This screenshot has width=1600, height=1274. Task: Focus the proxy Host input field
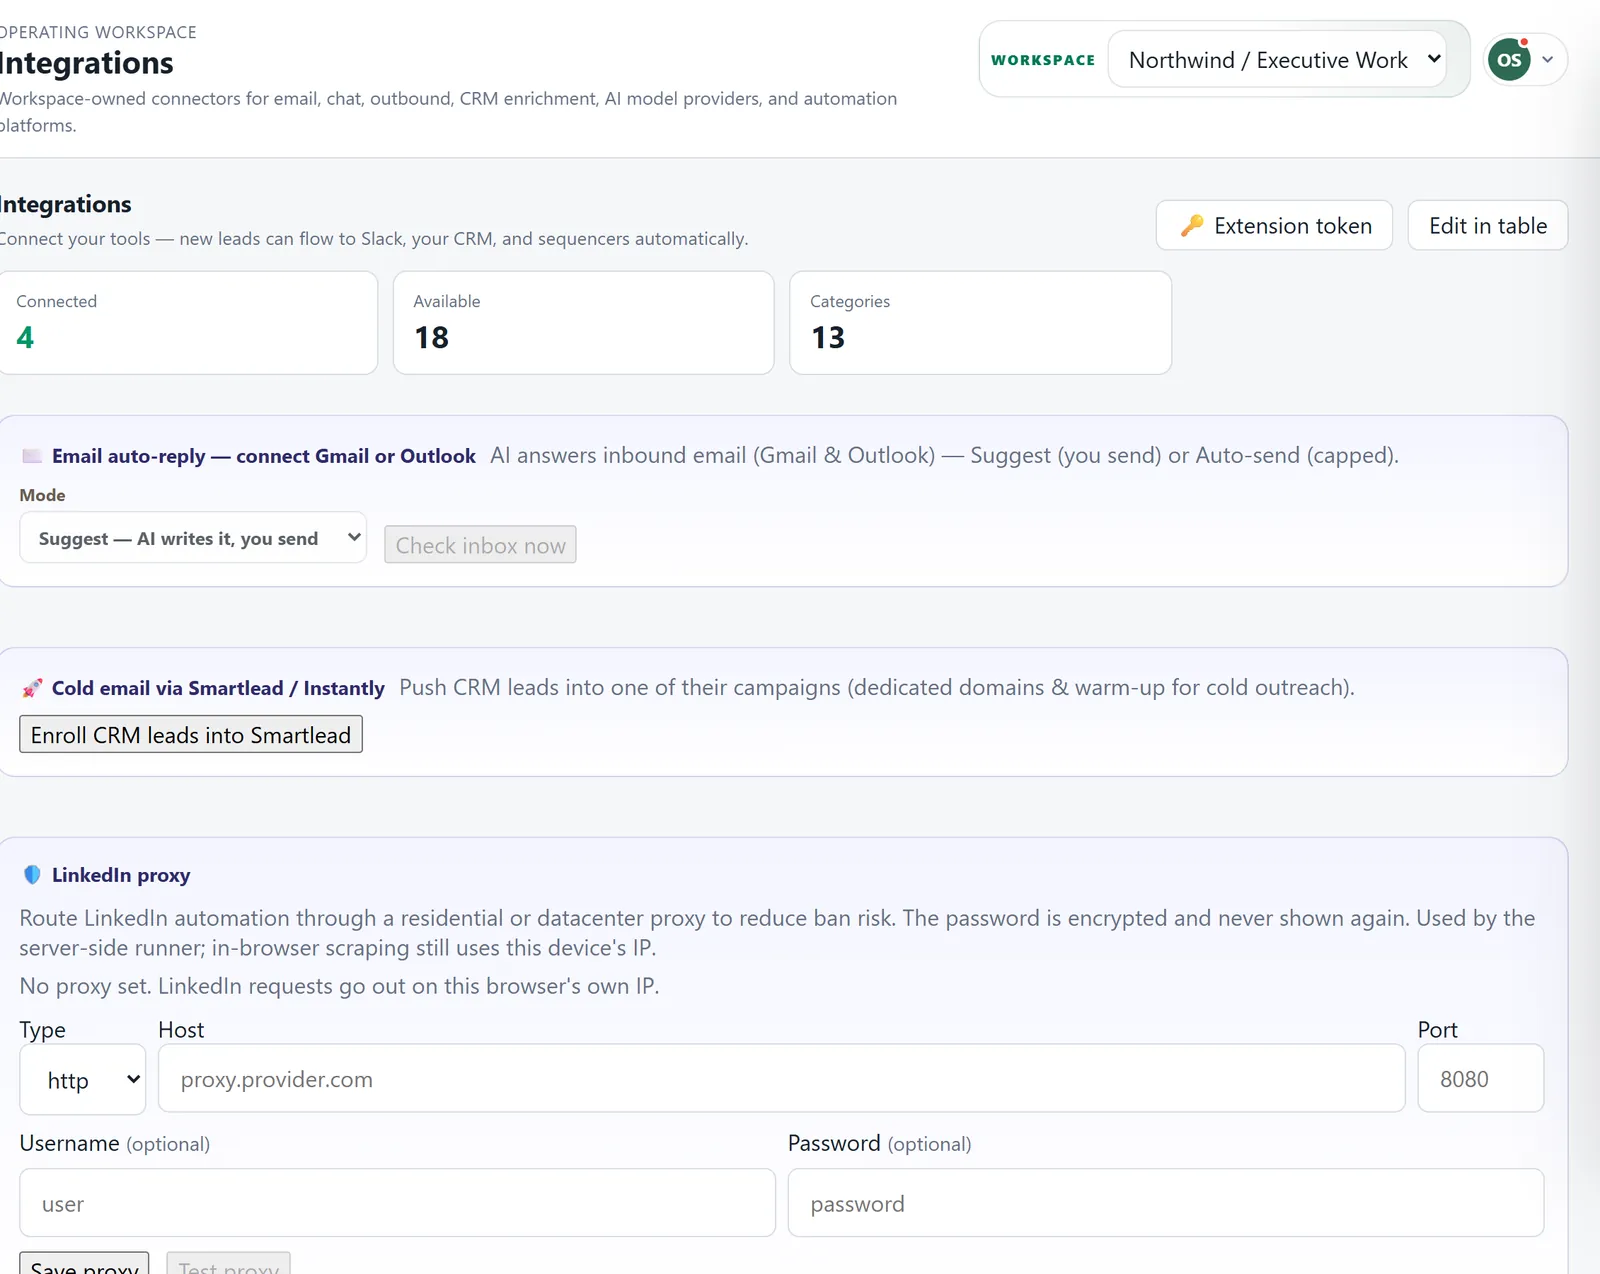(x=782, y=1079)
